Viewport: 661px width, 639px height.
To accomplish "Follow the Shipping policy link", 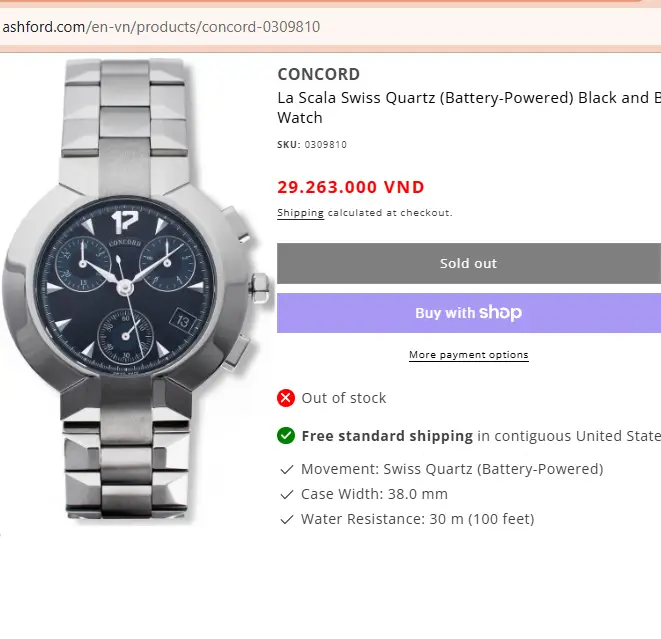I will [300, 213].
